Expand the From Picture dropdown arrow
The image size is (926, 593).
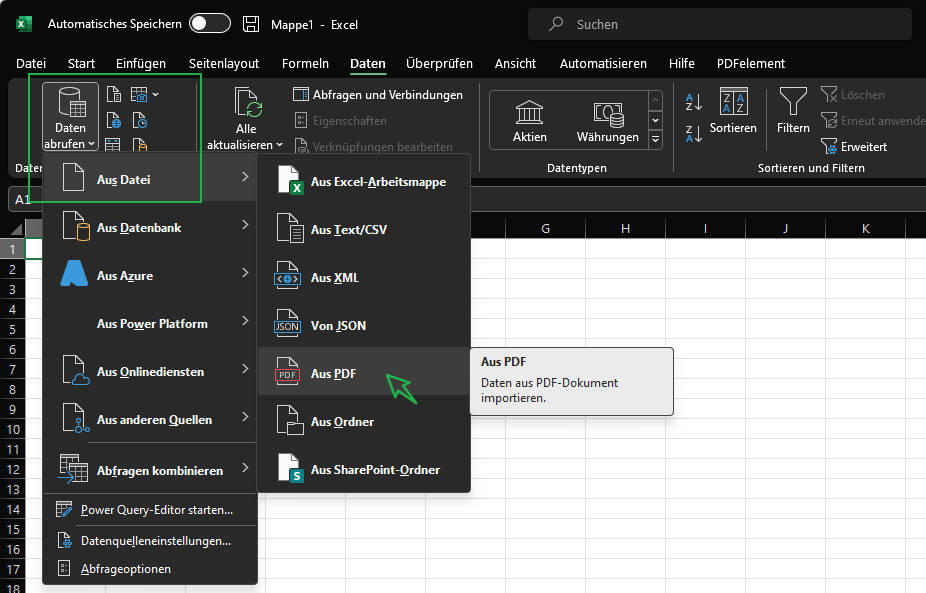[155, 94]
